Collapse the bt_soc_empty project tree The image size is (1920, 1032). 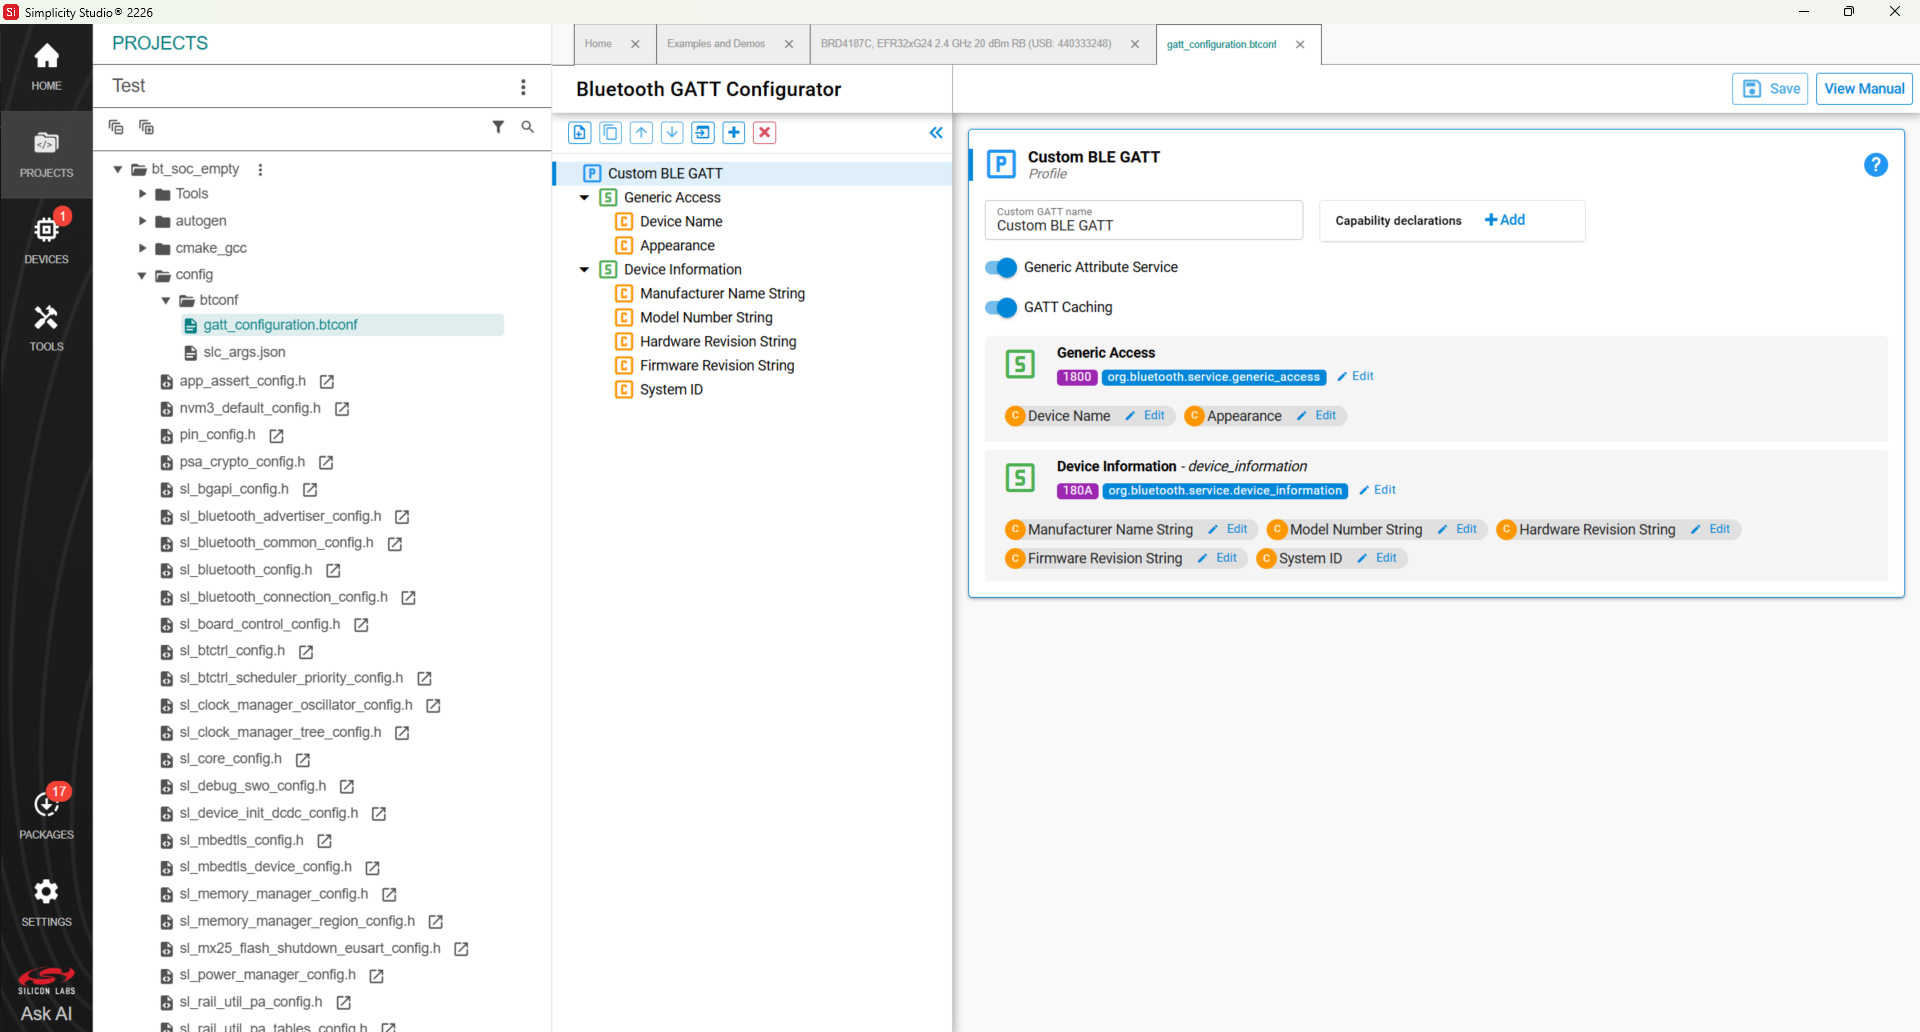[118, 169]
